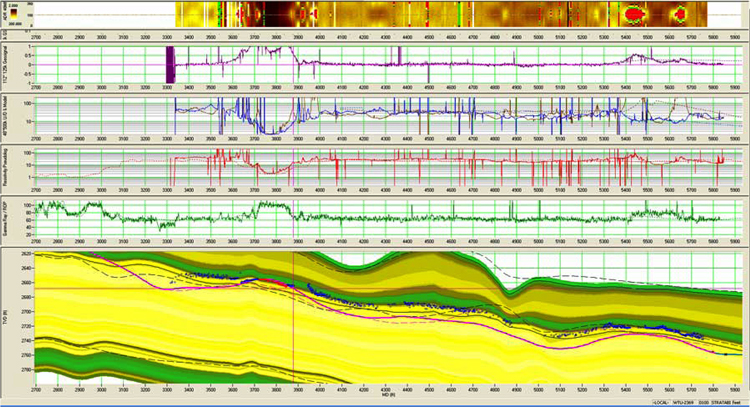Click the TVD (ft) axis label
The width and height of the screenshot is (750, 407).
coord(4,318)
